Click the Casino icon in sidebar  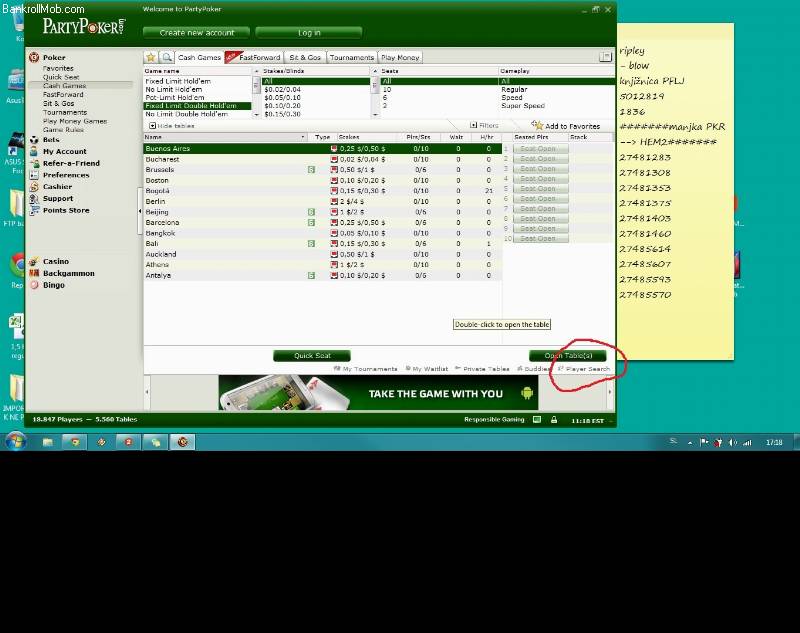point(34,261)
